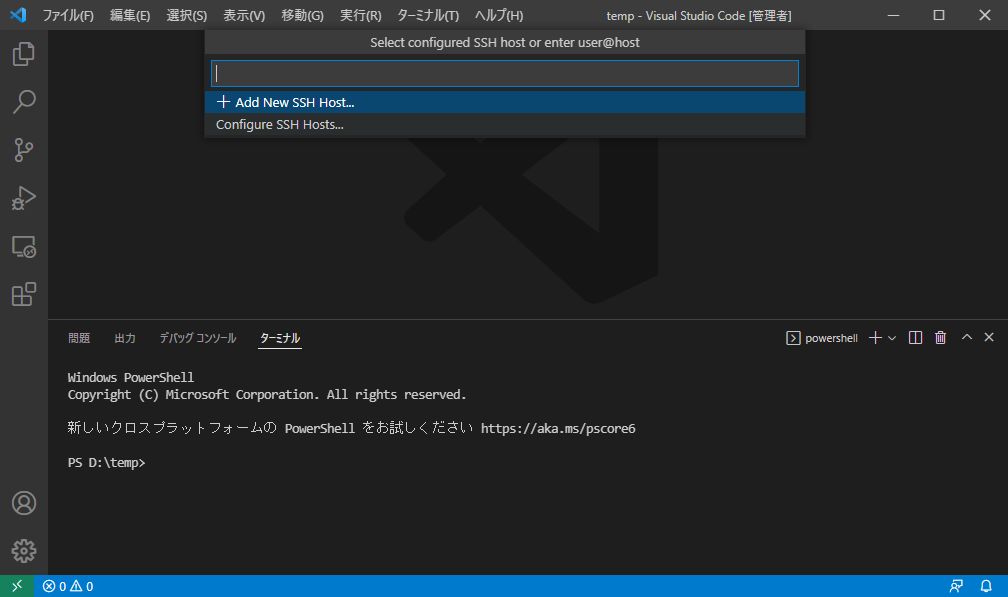
Task: Focus the SSH host input box
Action: (505, 73)
